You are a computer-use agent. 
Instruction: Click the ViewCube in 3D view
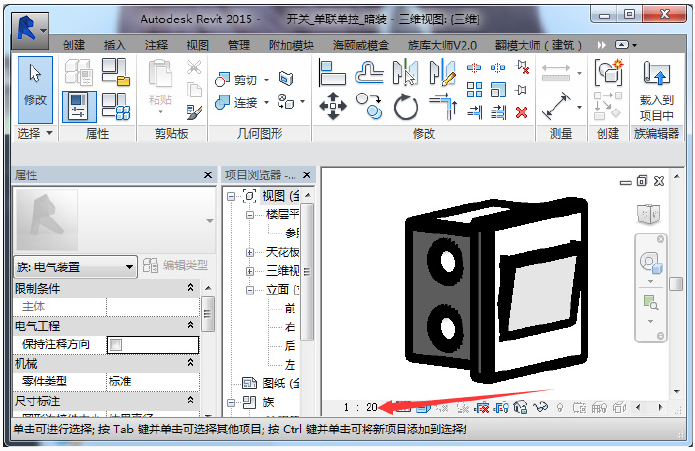(649, 214)
